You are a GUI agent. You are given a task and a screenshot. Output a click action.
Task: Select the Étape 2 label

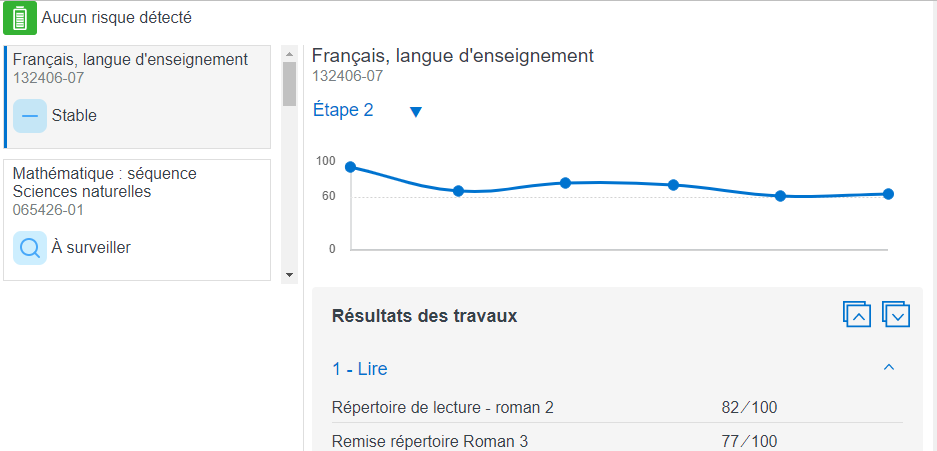coord(343,110)
